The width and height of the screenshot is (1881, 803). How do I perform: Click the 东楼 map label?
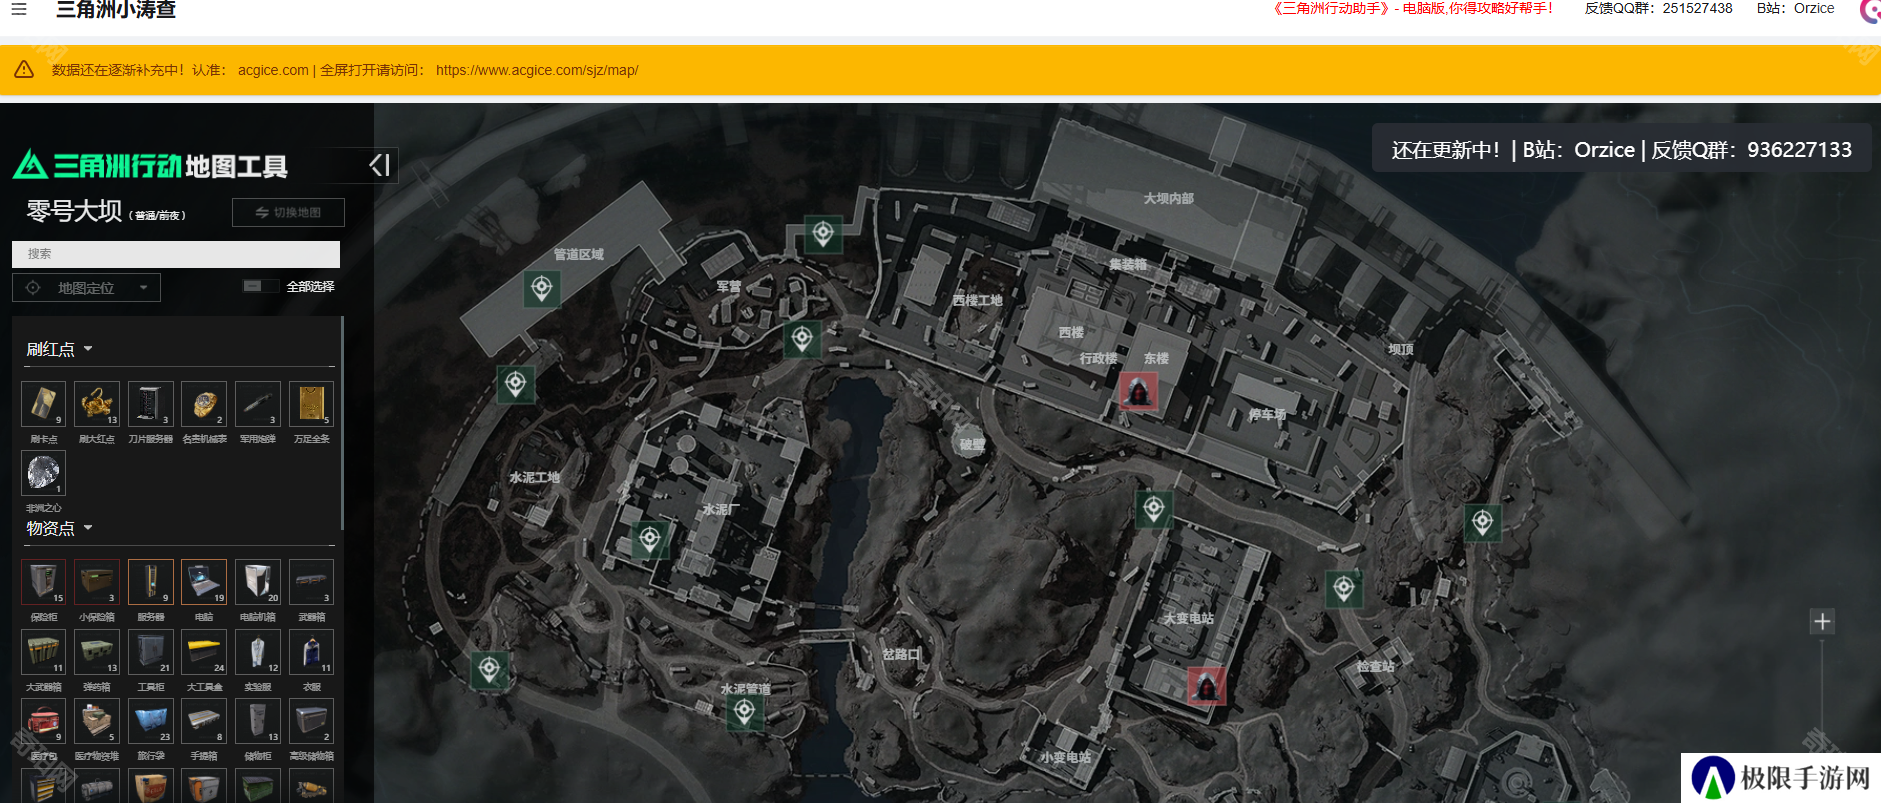pos(1156,358)
